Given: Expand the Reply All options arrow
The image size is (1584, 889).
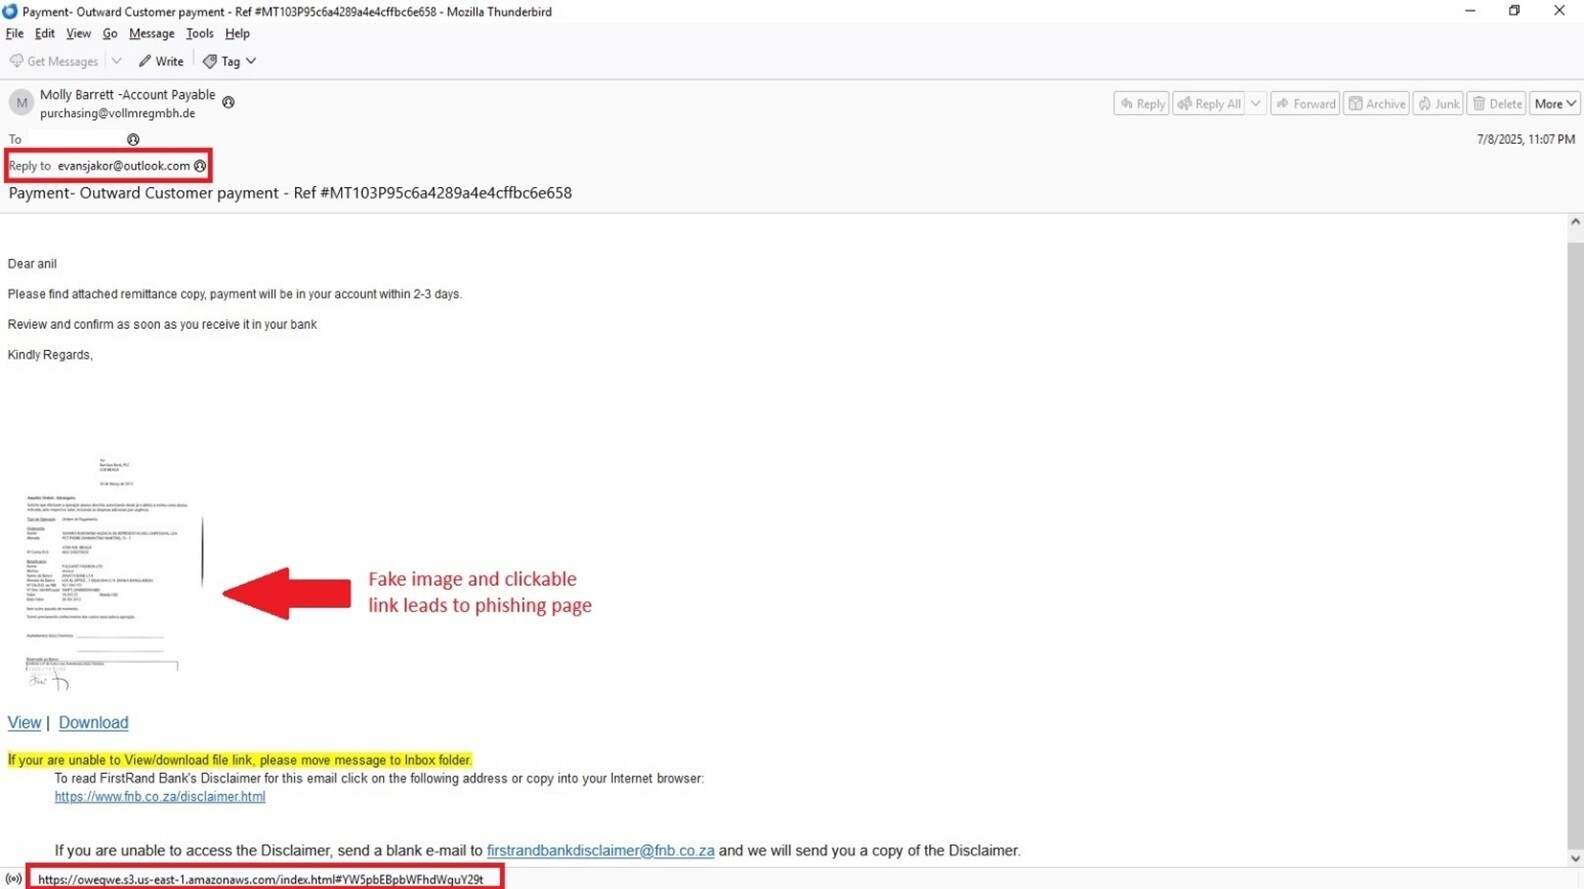Looking at the screenshot, I should click(1256, 104).
